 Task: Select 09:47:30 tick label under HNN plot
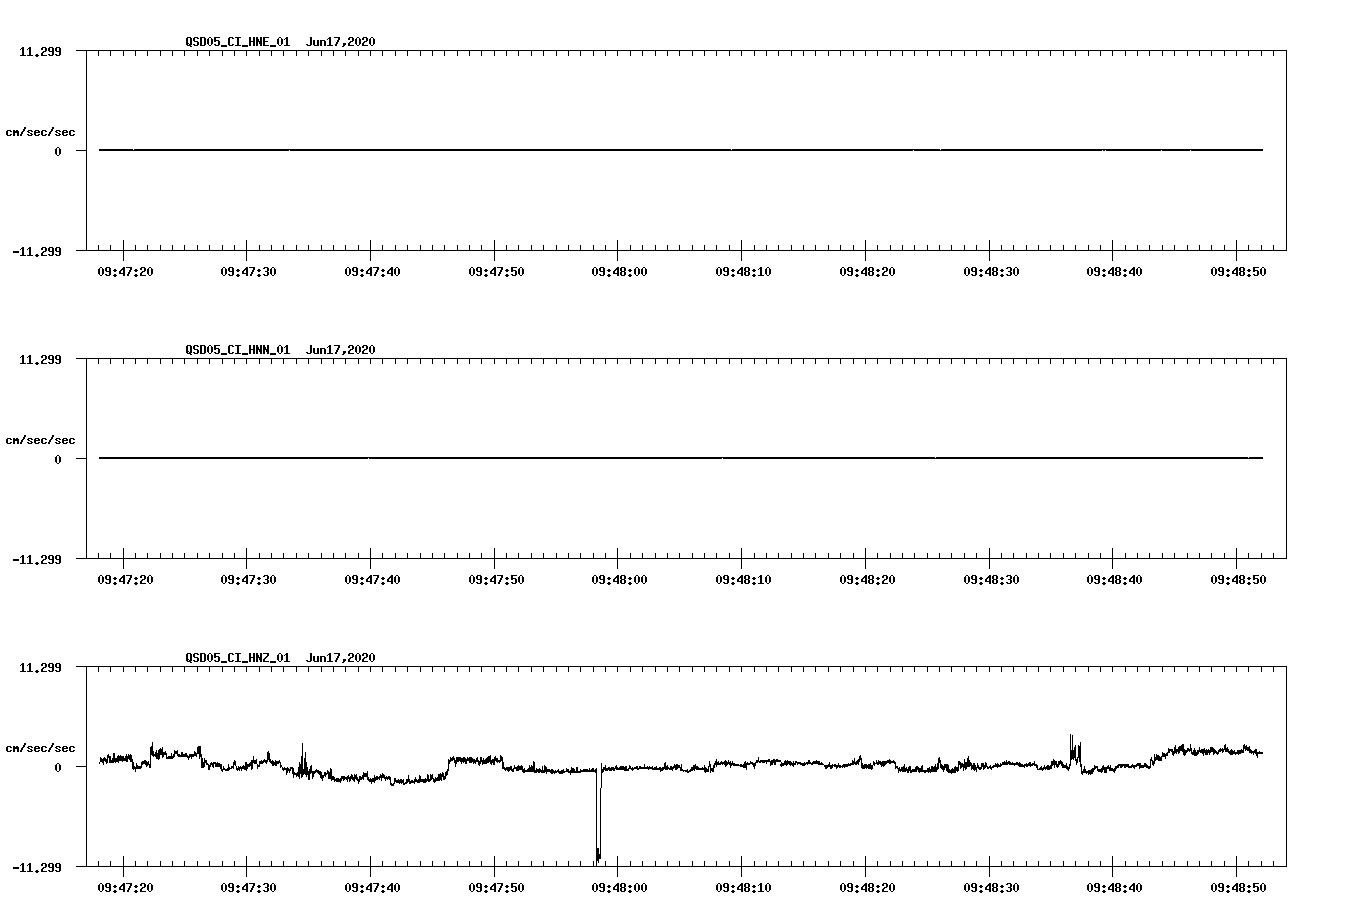click(248, 580)
